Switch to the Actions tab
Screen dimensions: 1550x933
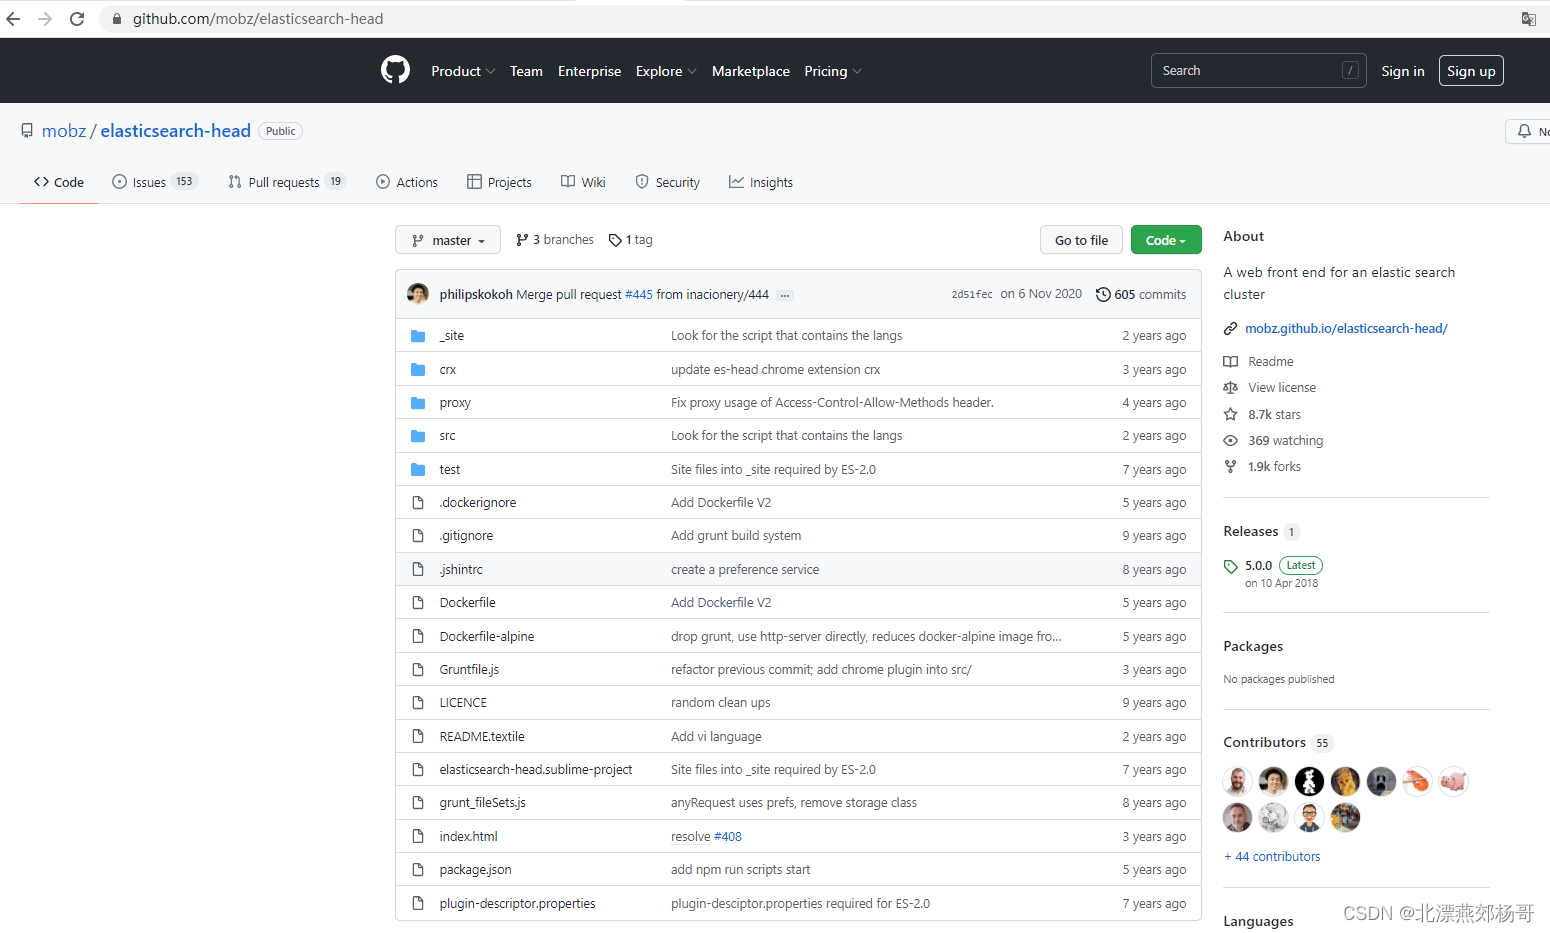[407, 182]
